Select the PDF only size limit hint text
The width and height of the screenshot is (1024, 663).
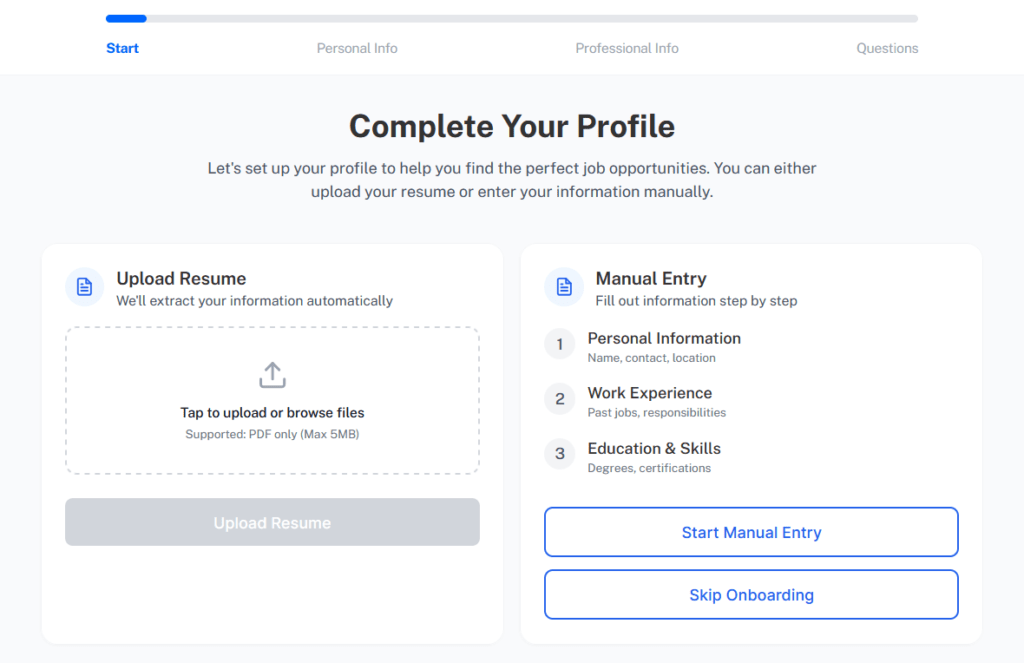pos(271,433)
